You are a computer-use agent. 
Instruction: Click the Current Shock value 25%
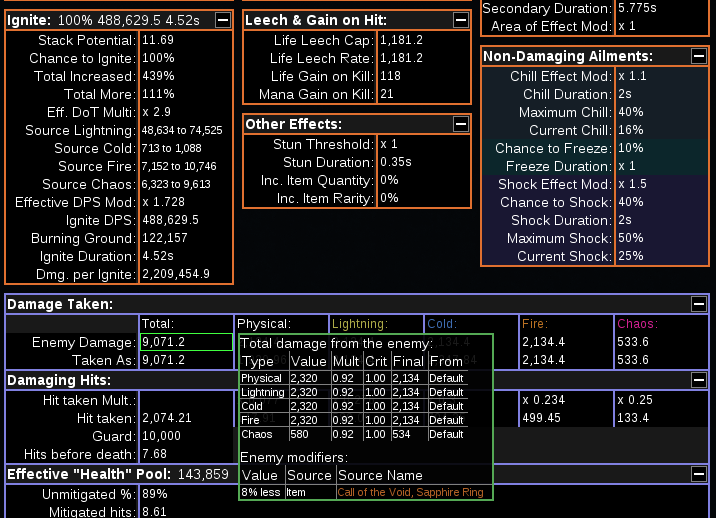click(631, 256)
